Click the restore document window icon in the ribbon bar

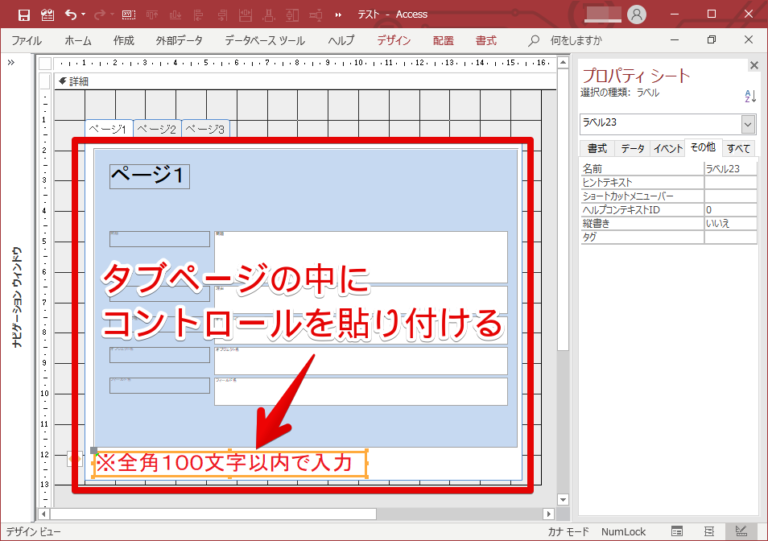(711, 40)
